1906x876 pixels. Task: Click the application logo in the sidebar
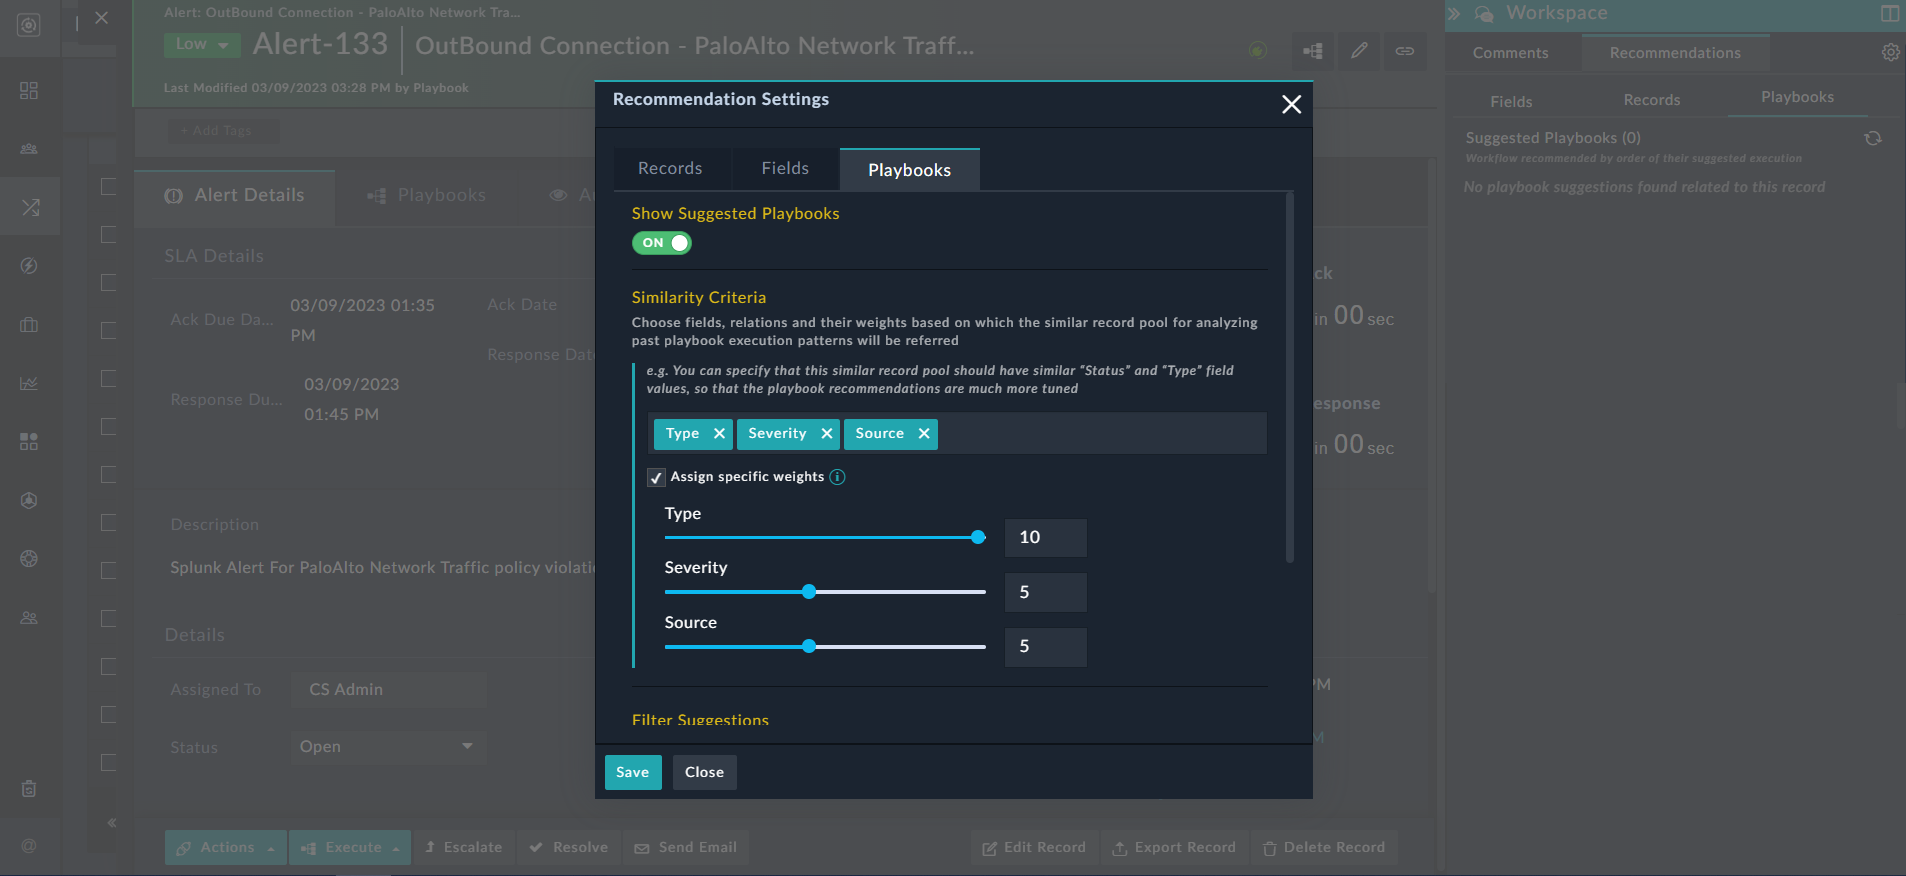(x=29, y=25)
